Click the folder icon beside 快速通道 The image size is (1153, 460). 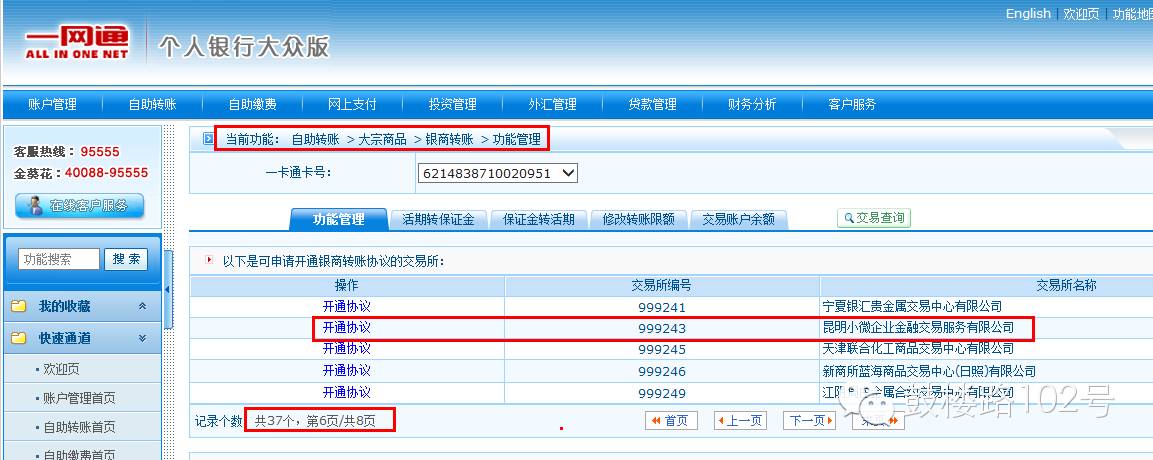[x=18, y=338]
